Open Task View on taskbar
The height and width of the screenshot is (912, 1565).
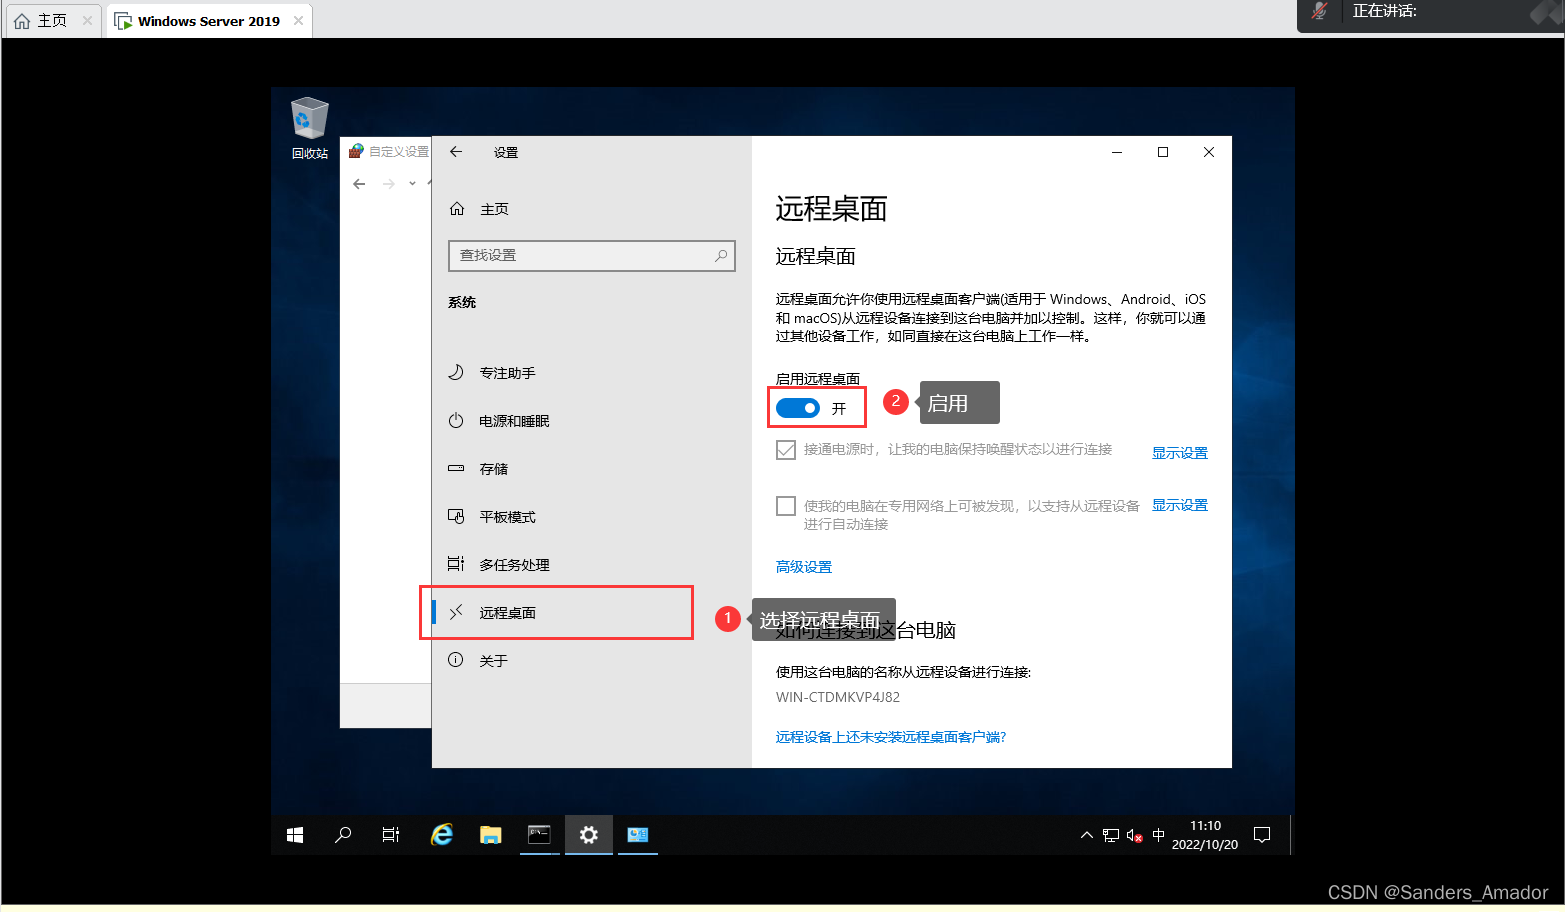391,835
